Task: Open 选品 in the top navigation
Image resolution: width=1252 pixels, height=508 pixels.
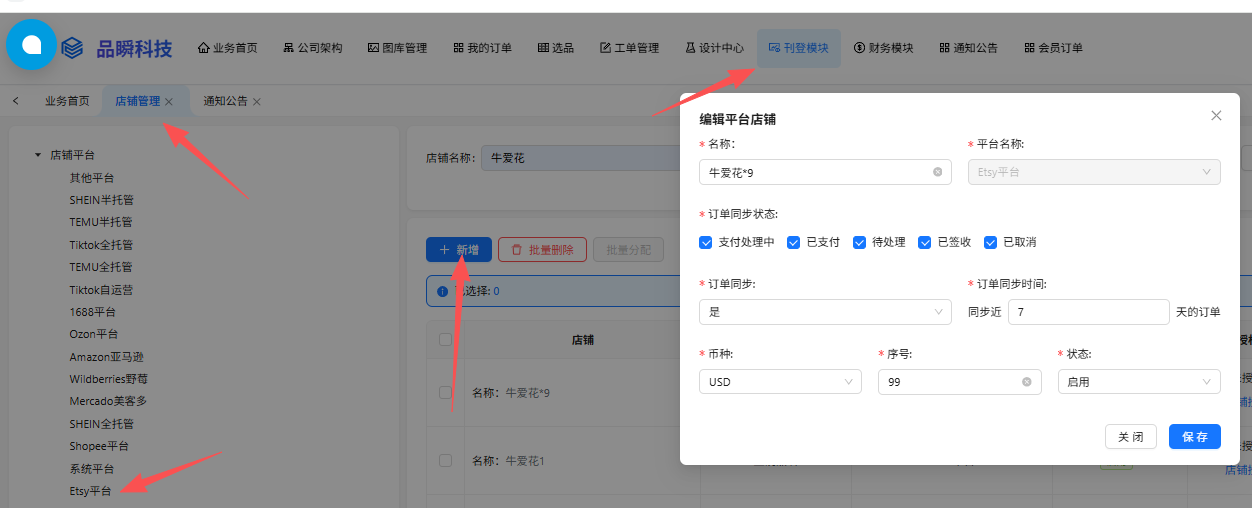Action: 556,48
